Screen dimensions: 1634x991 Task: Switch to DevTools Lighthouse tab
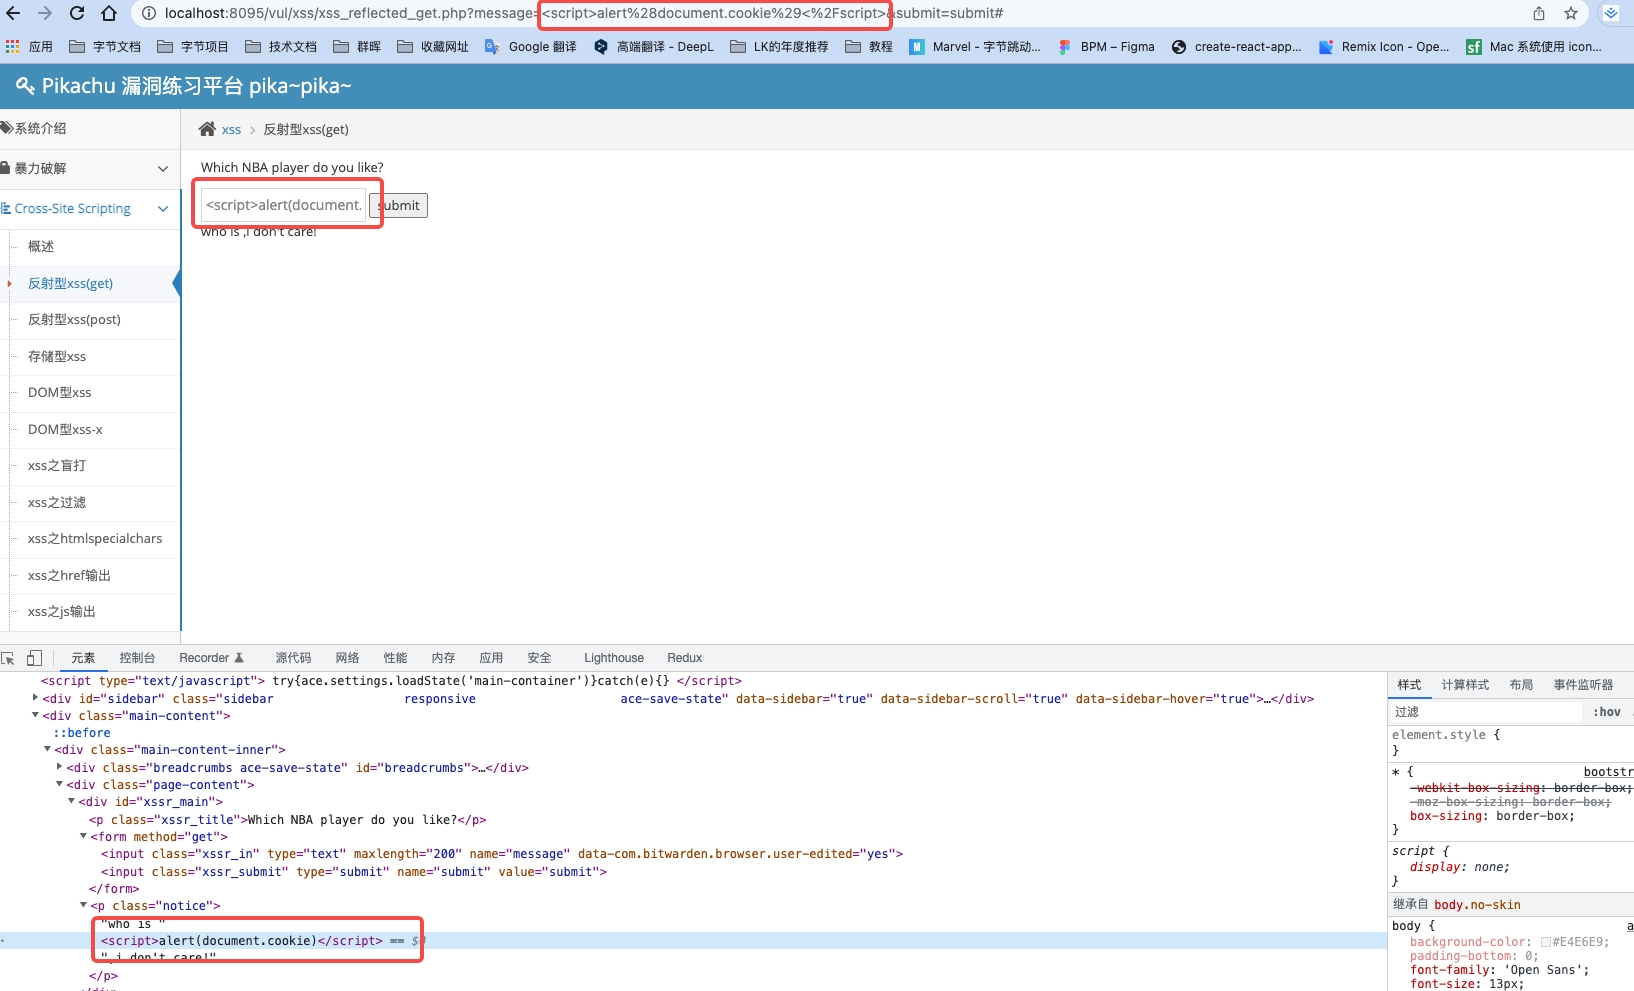(614, 658)
